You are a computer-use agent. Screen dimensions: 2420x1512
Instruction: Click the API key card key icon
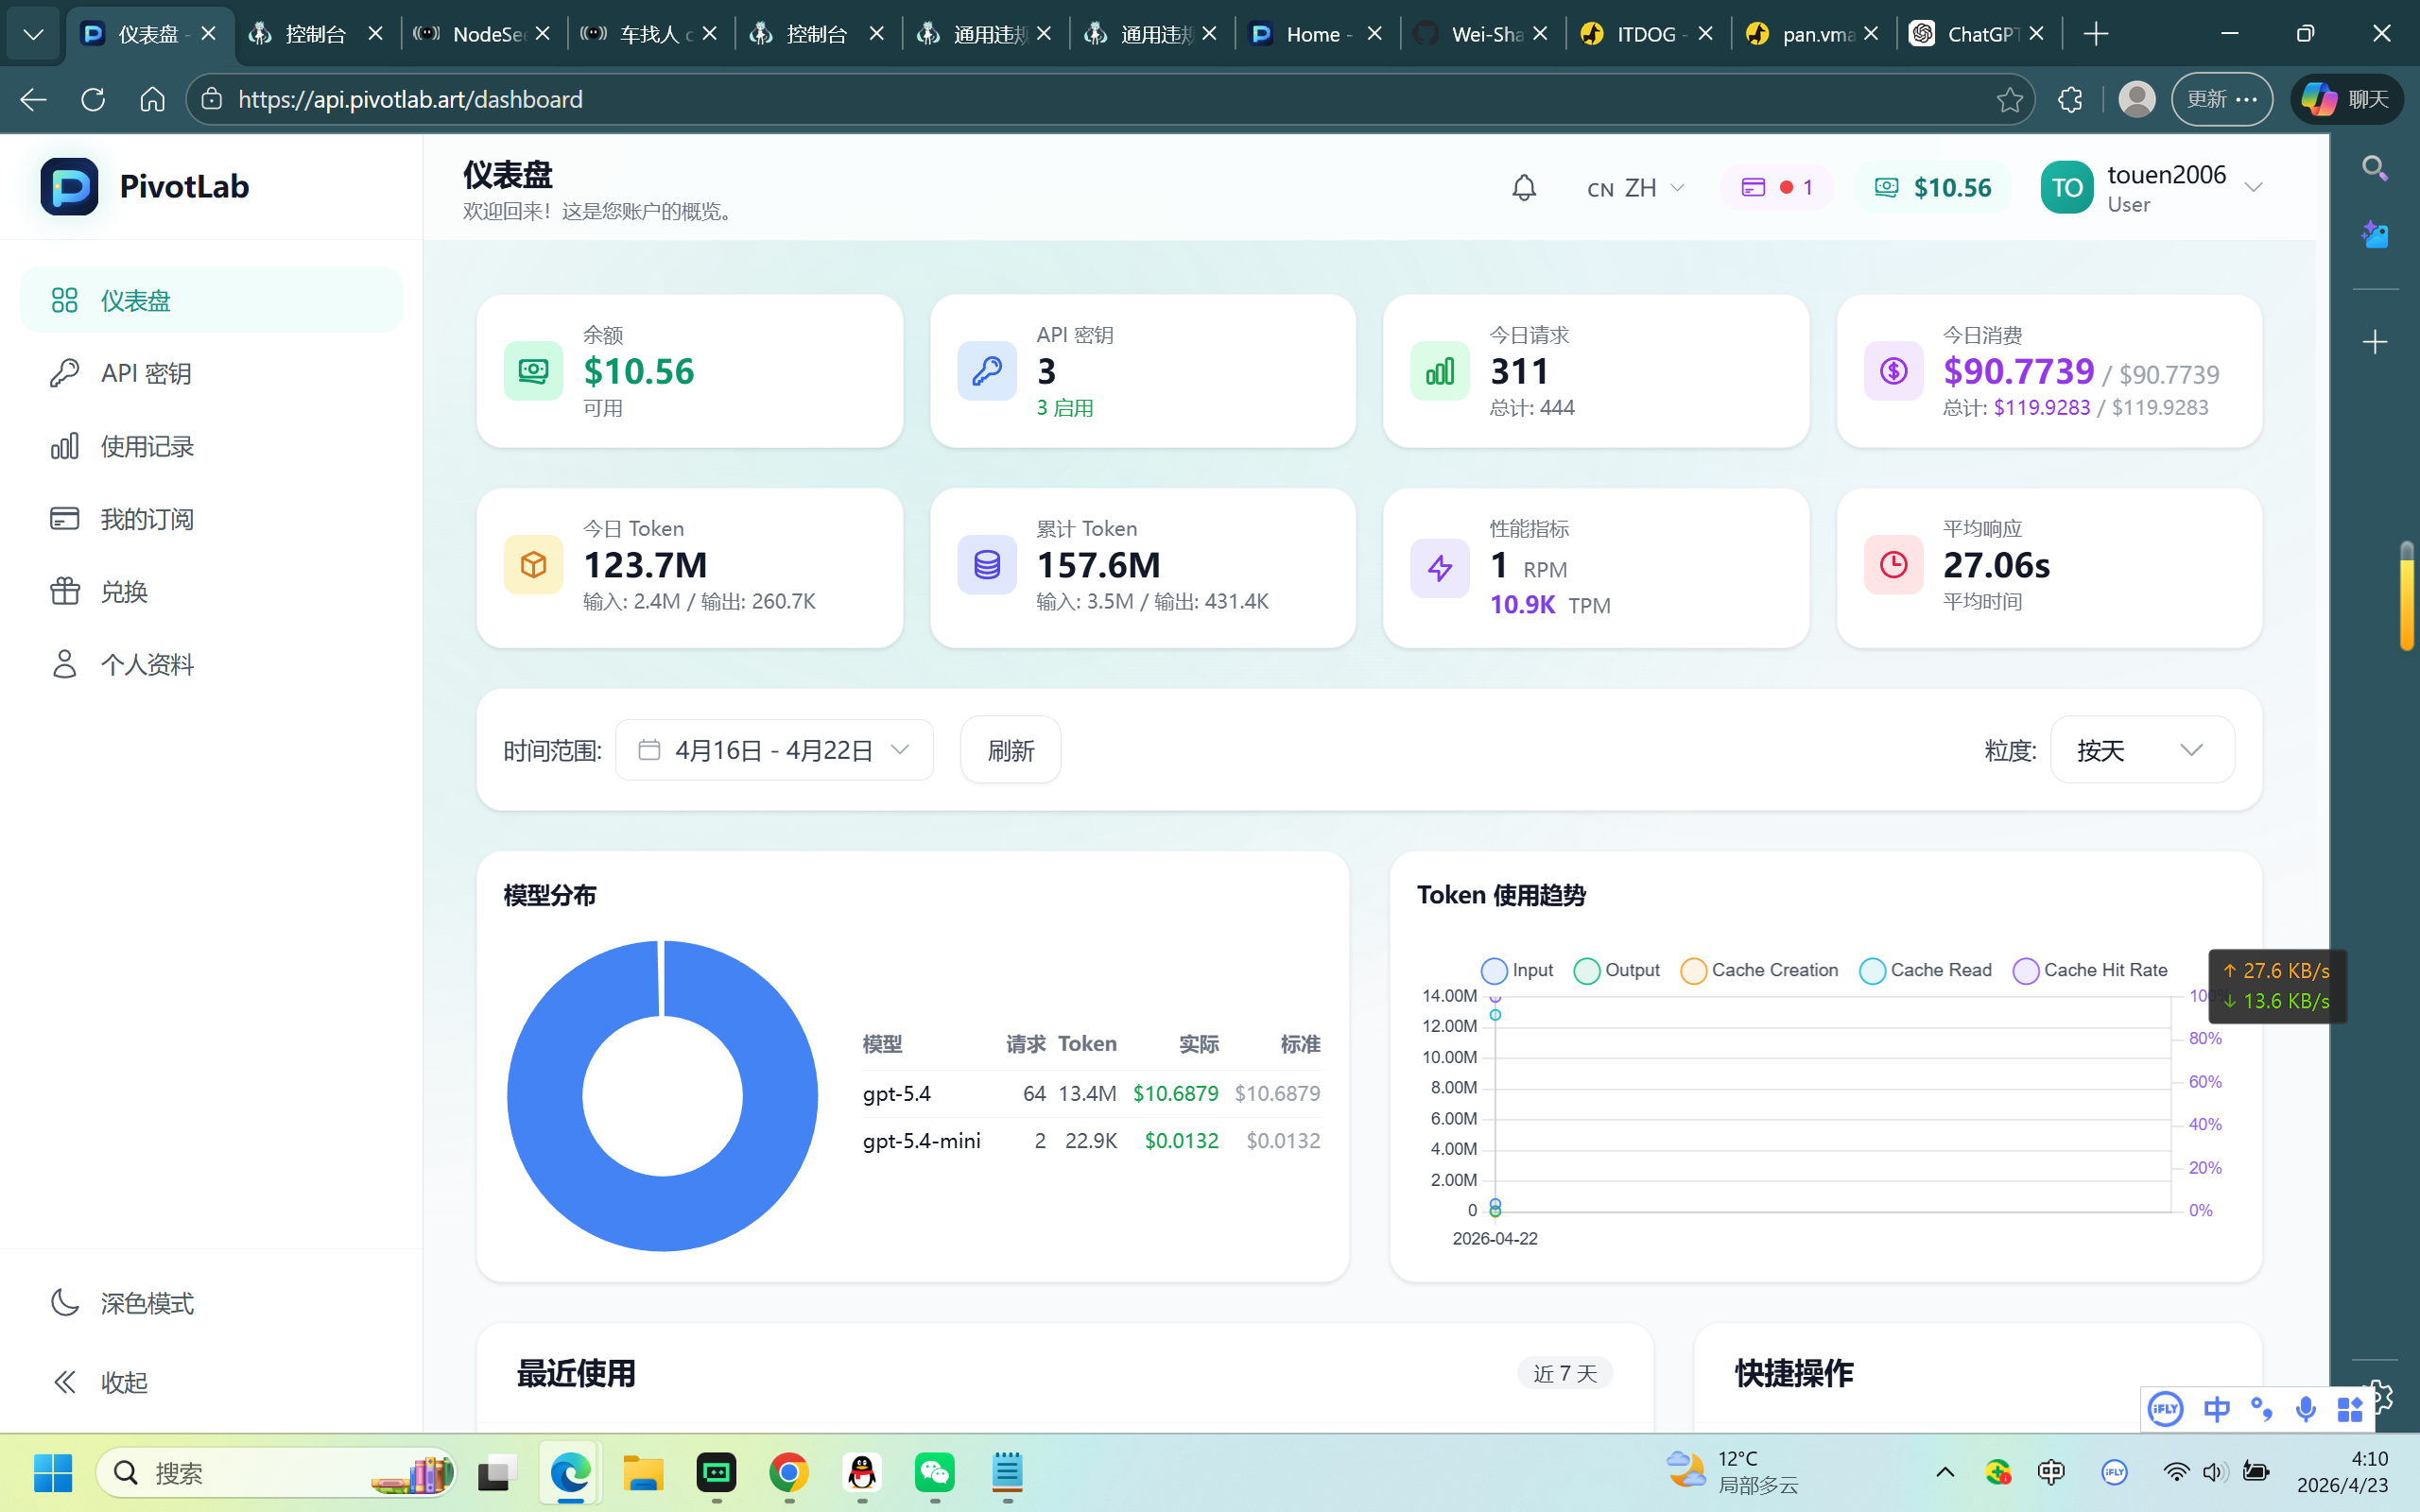pos(986,371)
